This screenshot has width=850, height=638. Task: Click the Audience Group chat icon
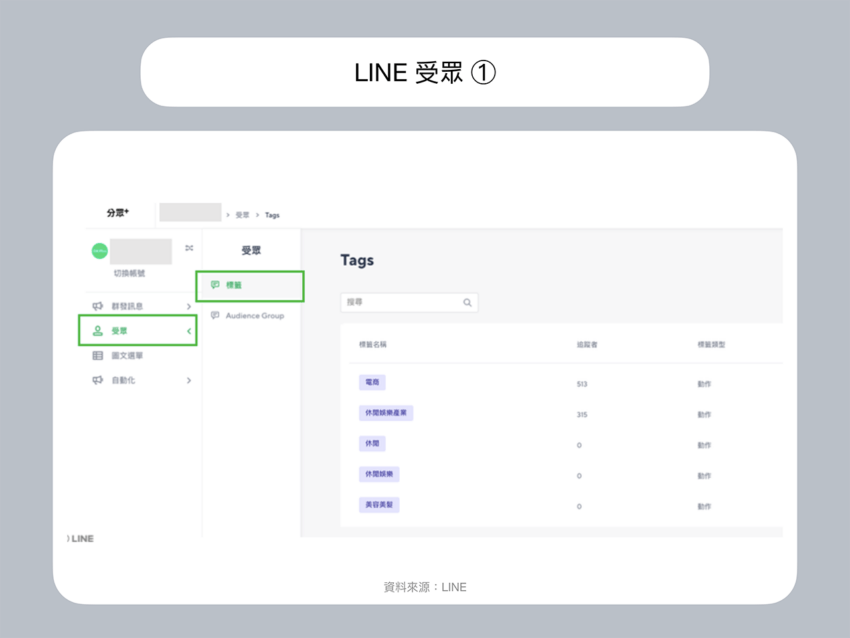click(214, 316)
